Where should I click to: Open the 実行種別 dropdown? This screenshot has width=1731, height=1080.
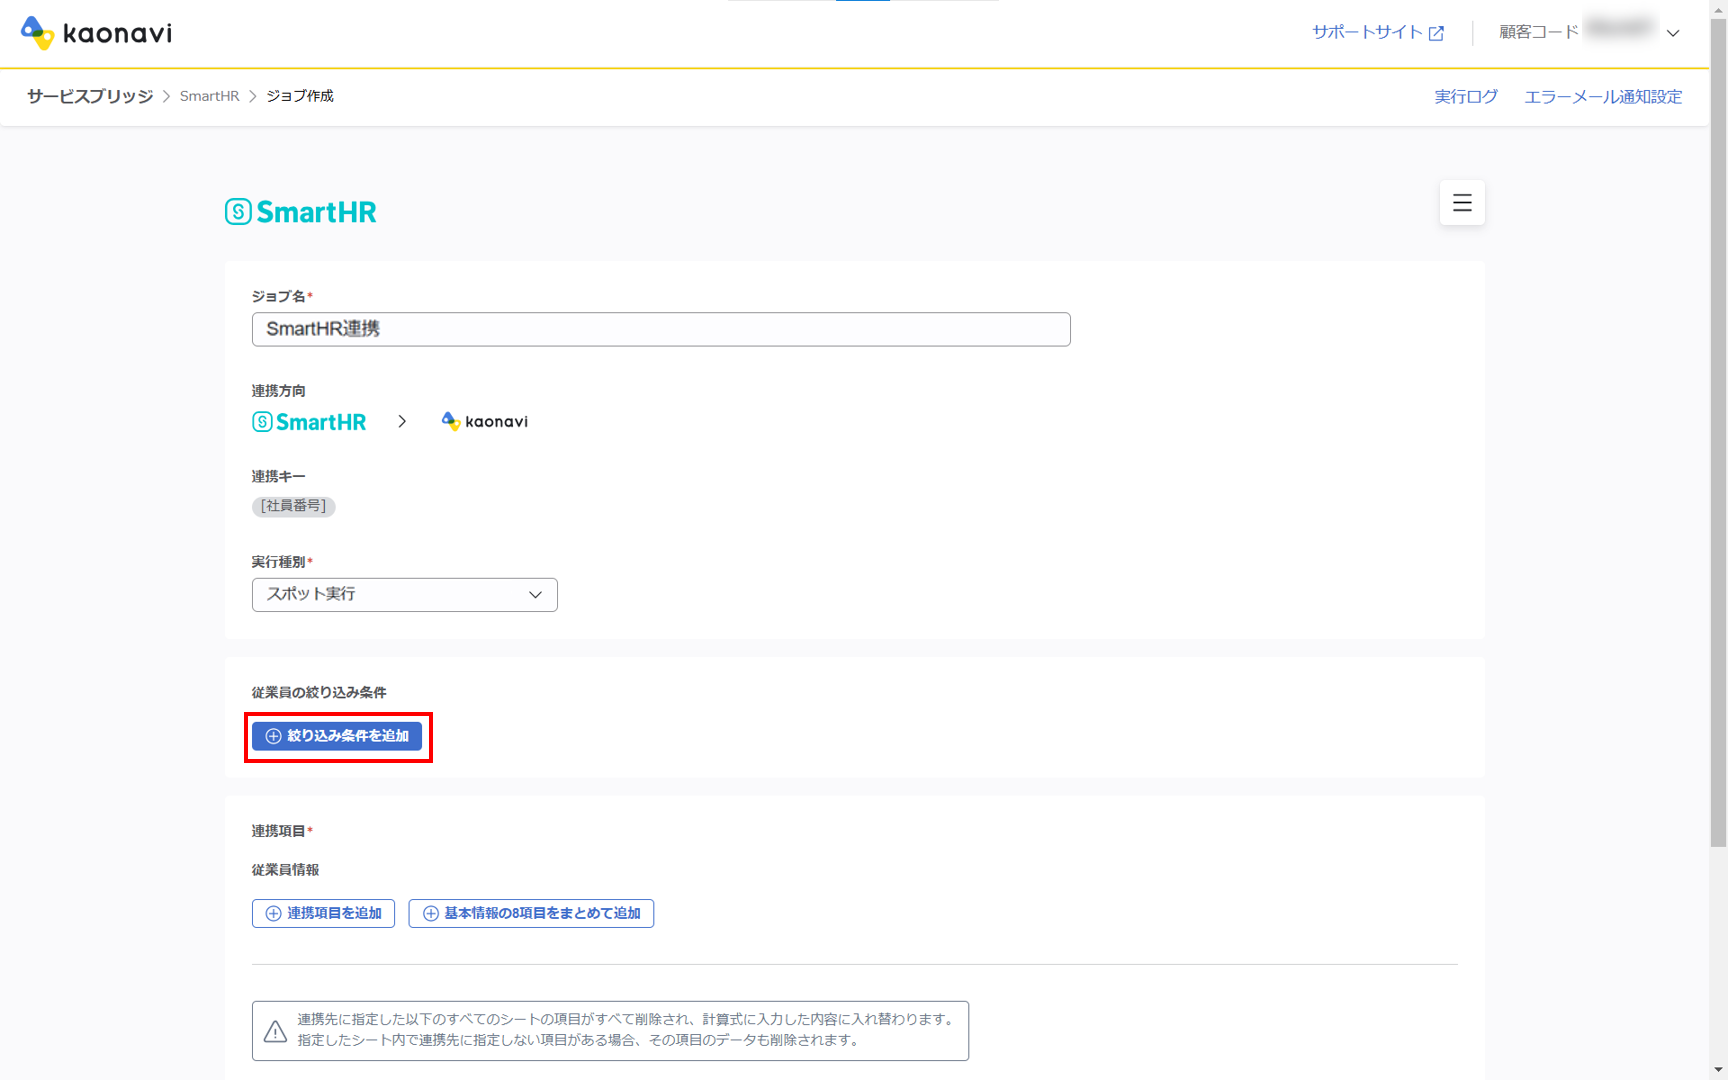(x=405, y=595)
